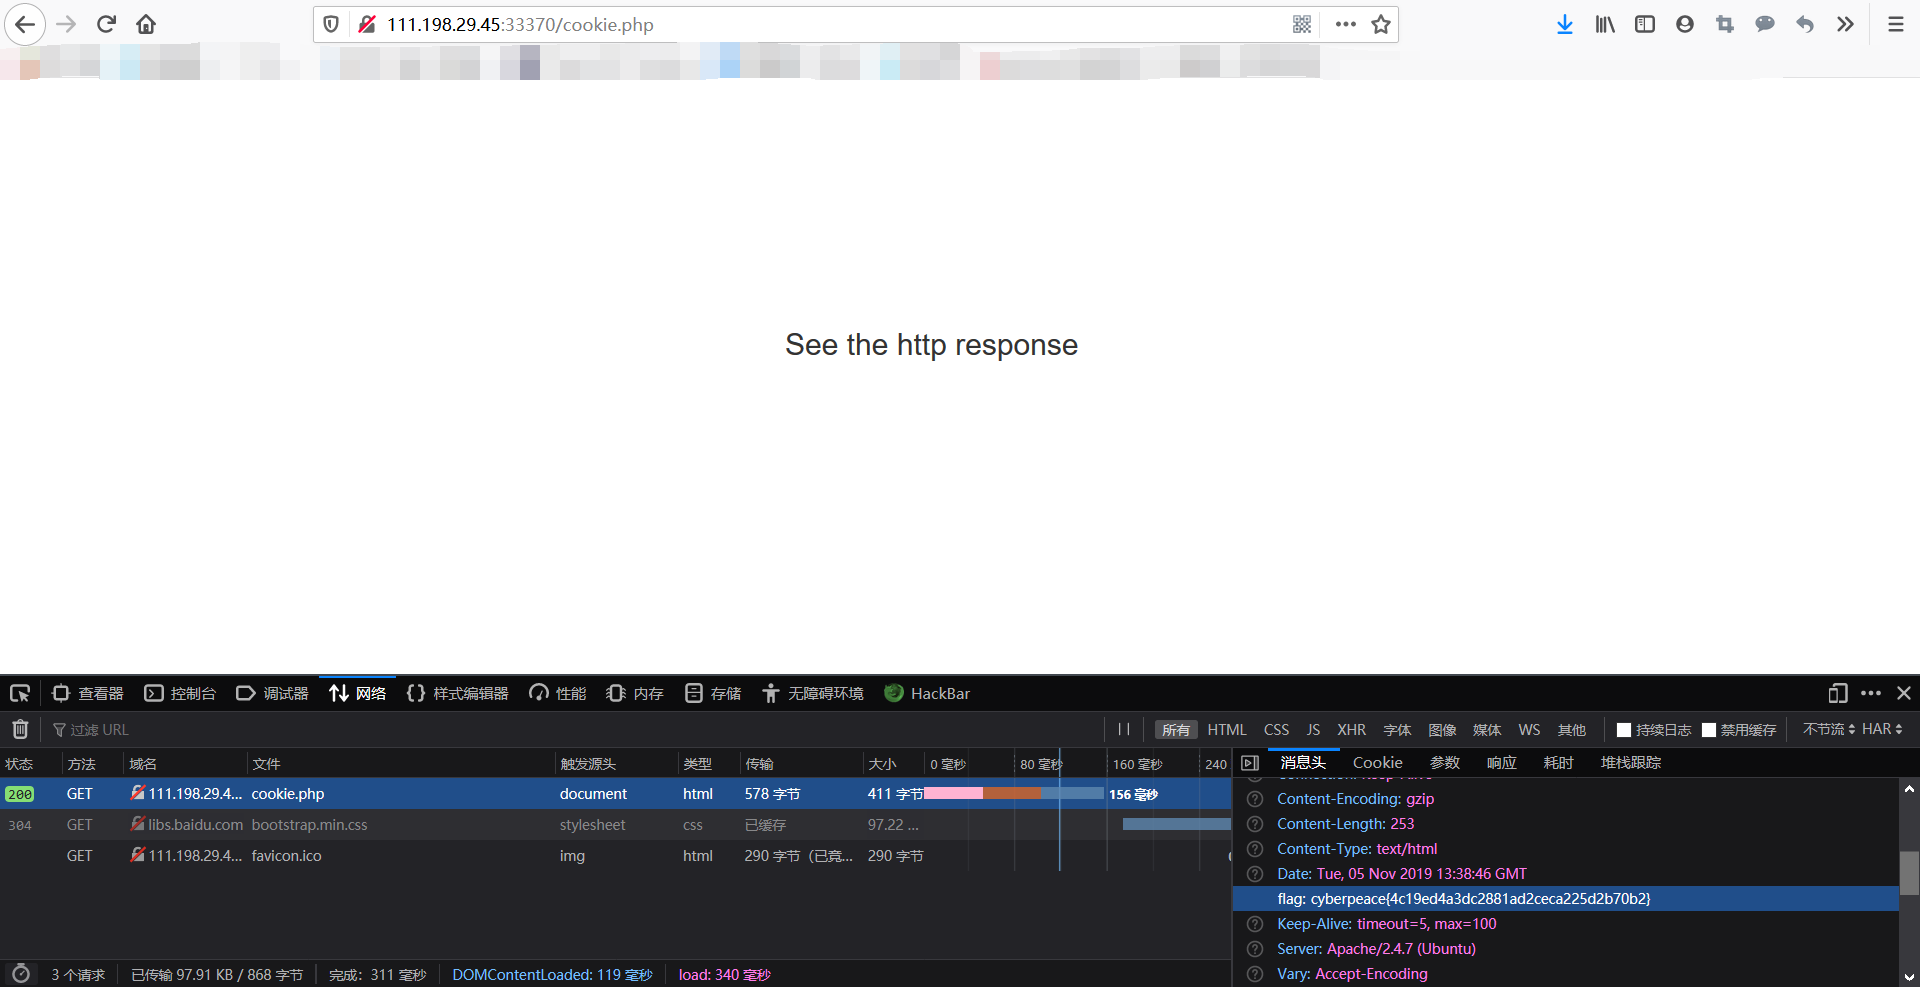Go back to the previous page
Screen dimensions: 1920x987
[25, 24]
